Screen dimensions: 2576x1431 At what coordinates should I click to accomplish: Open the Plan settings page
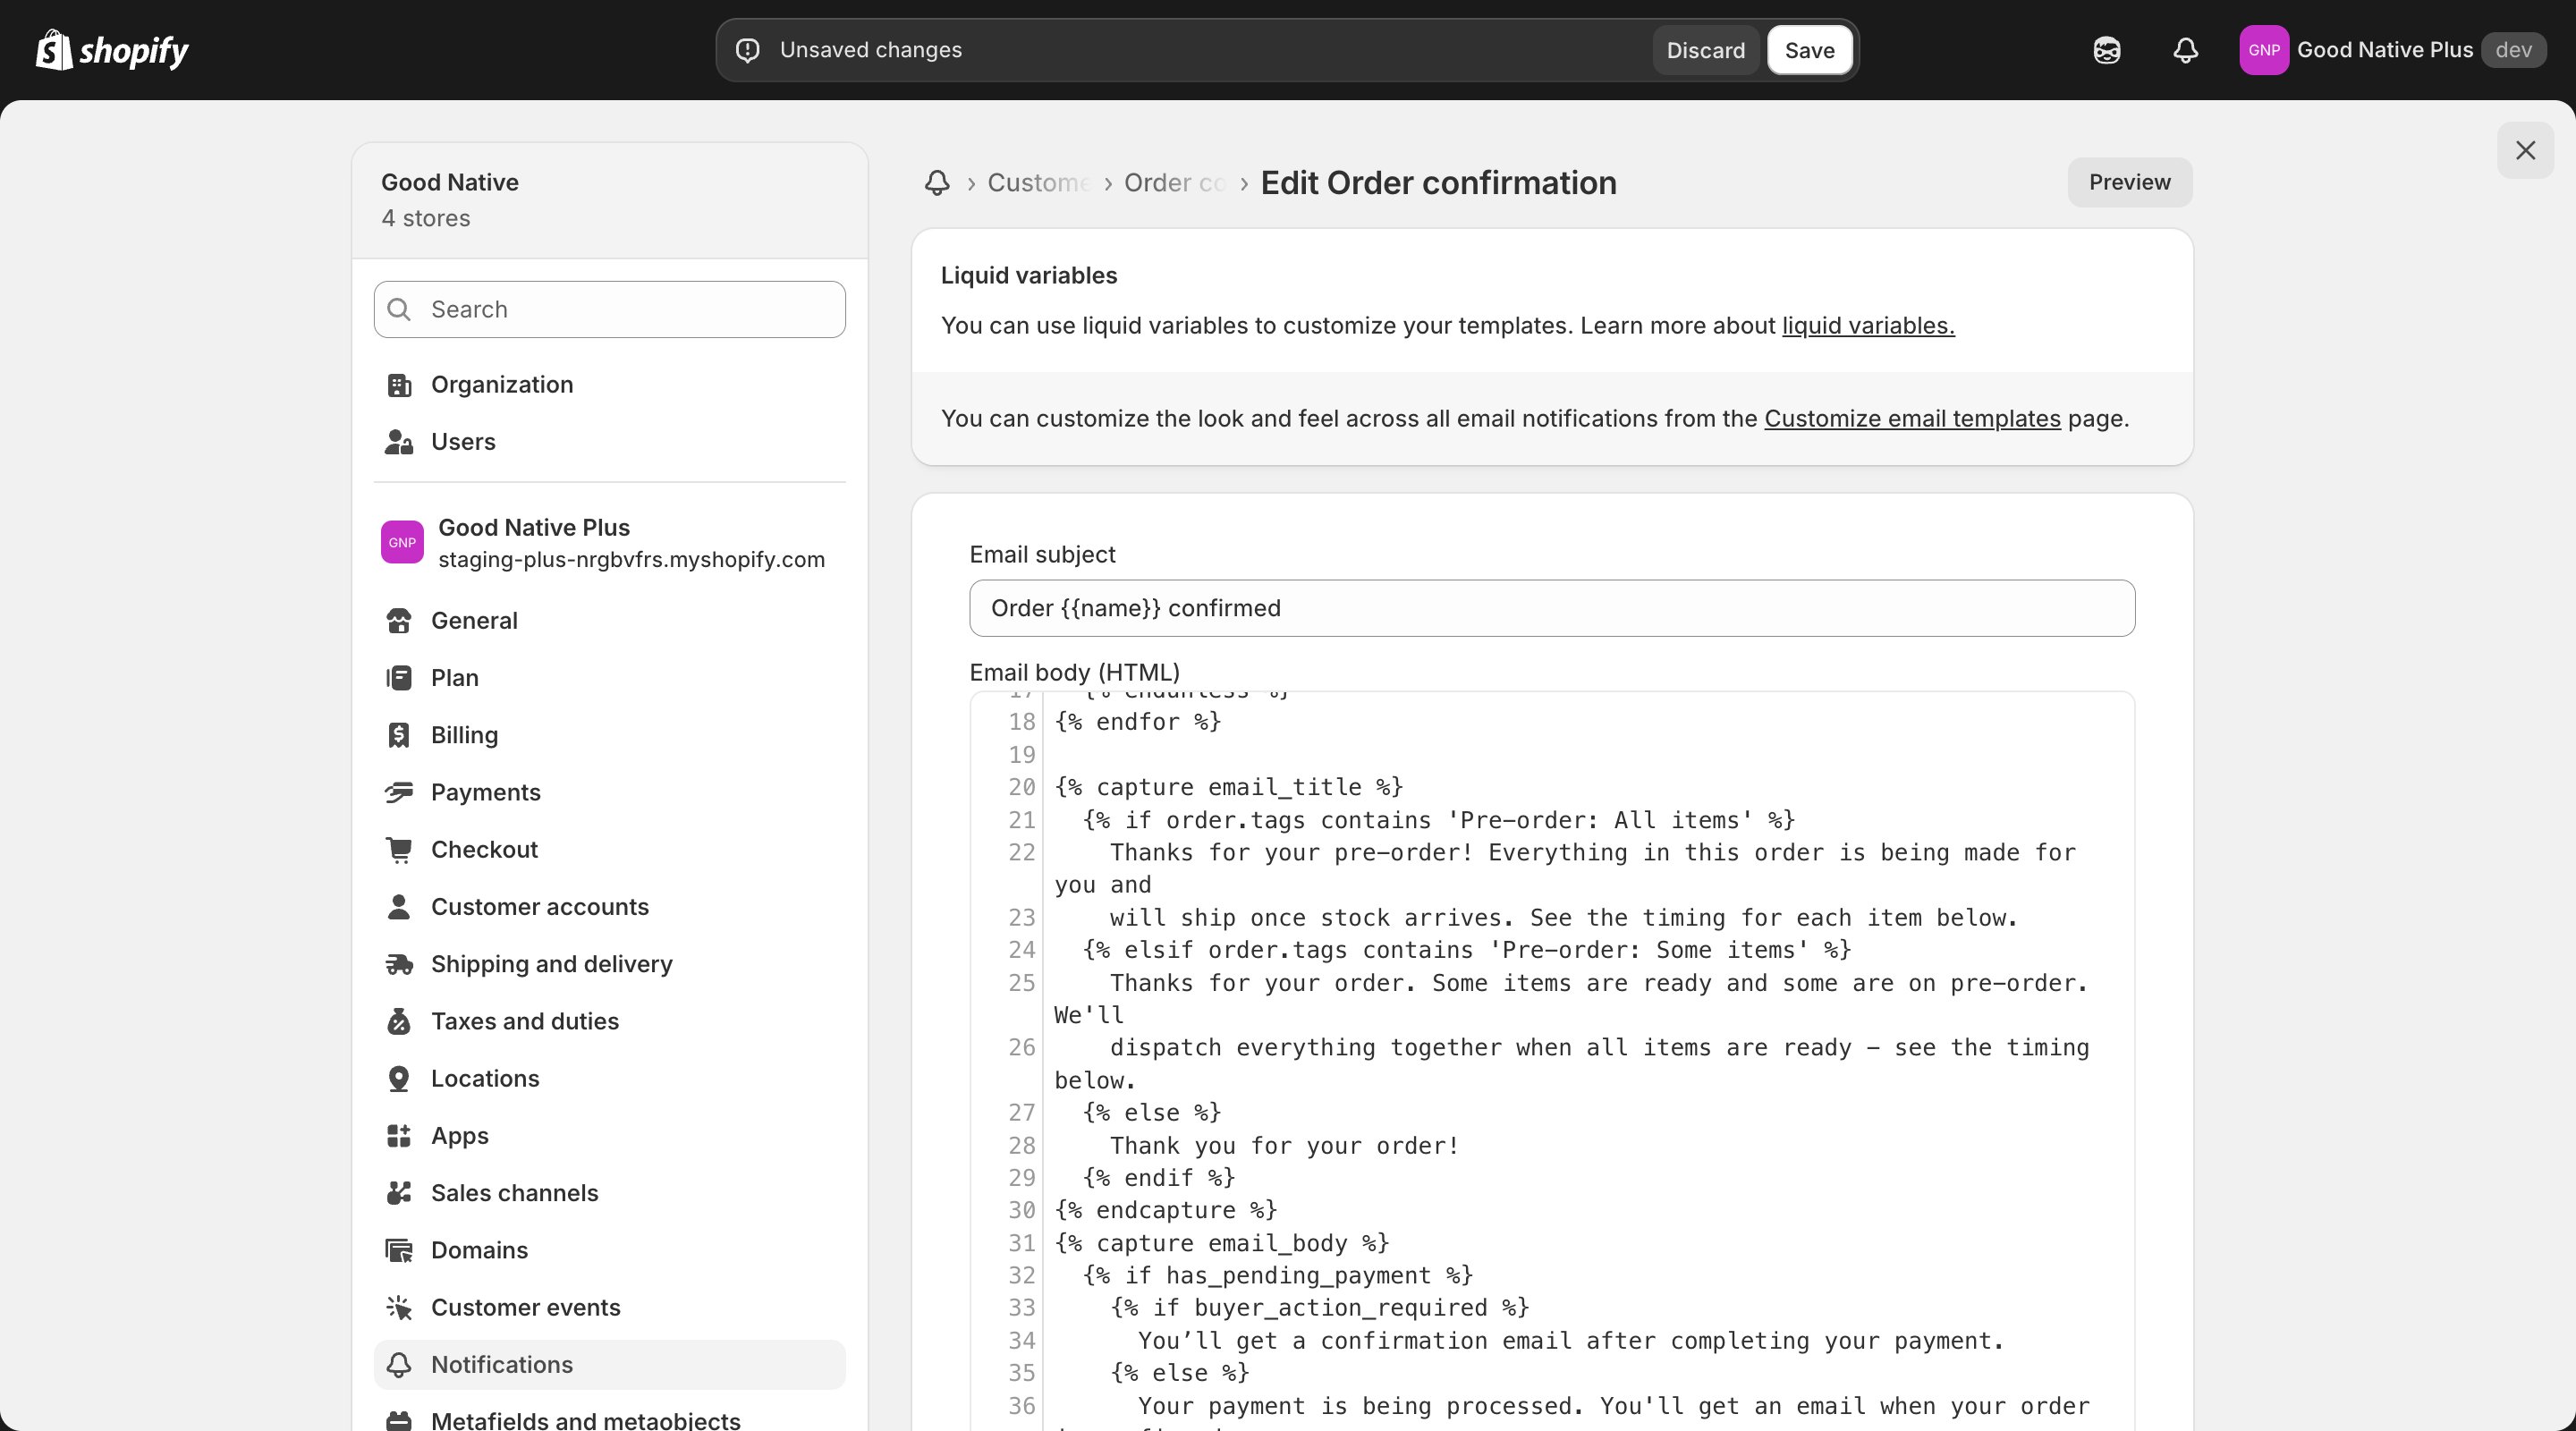(609, 678)
